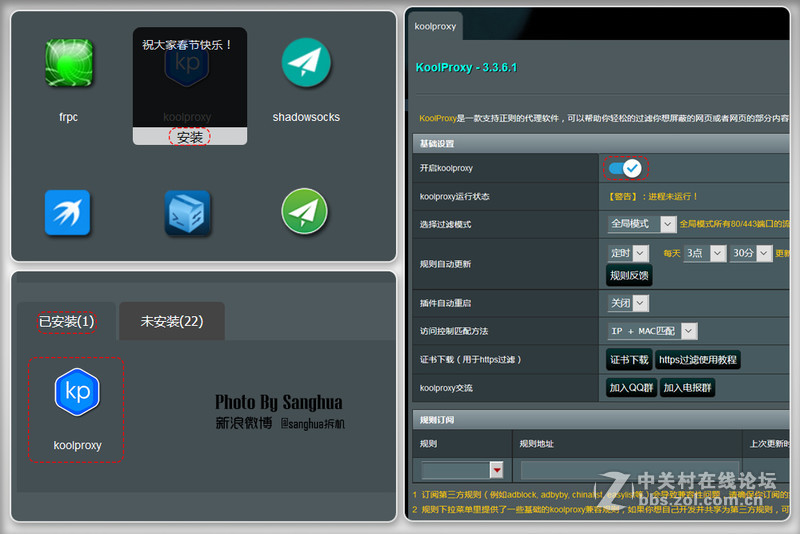Viewport: 800px width, 534px height.
Task: Open the frpc green globe icon
Action: 69,63
